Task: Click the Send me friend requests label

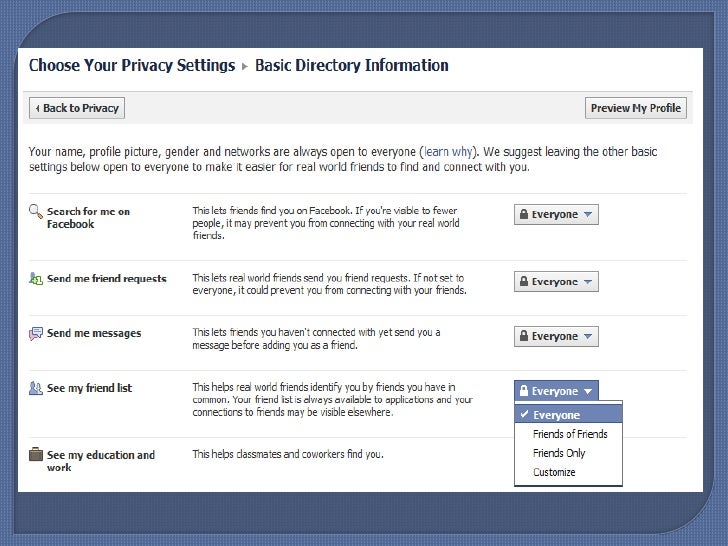Action: click(x=107, y=279)
